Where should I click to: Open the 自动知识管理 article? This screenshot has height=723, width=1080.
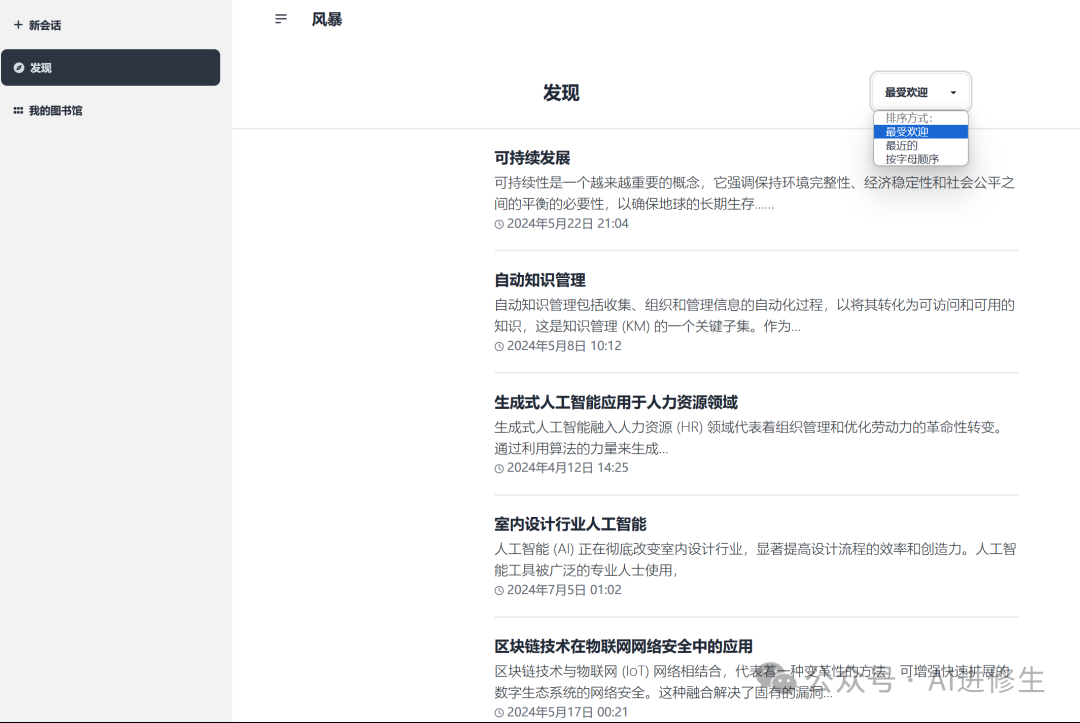tap(539, 280)
